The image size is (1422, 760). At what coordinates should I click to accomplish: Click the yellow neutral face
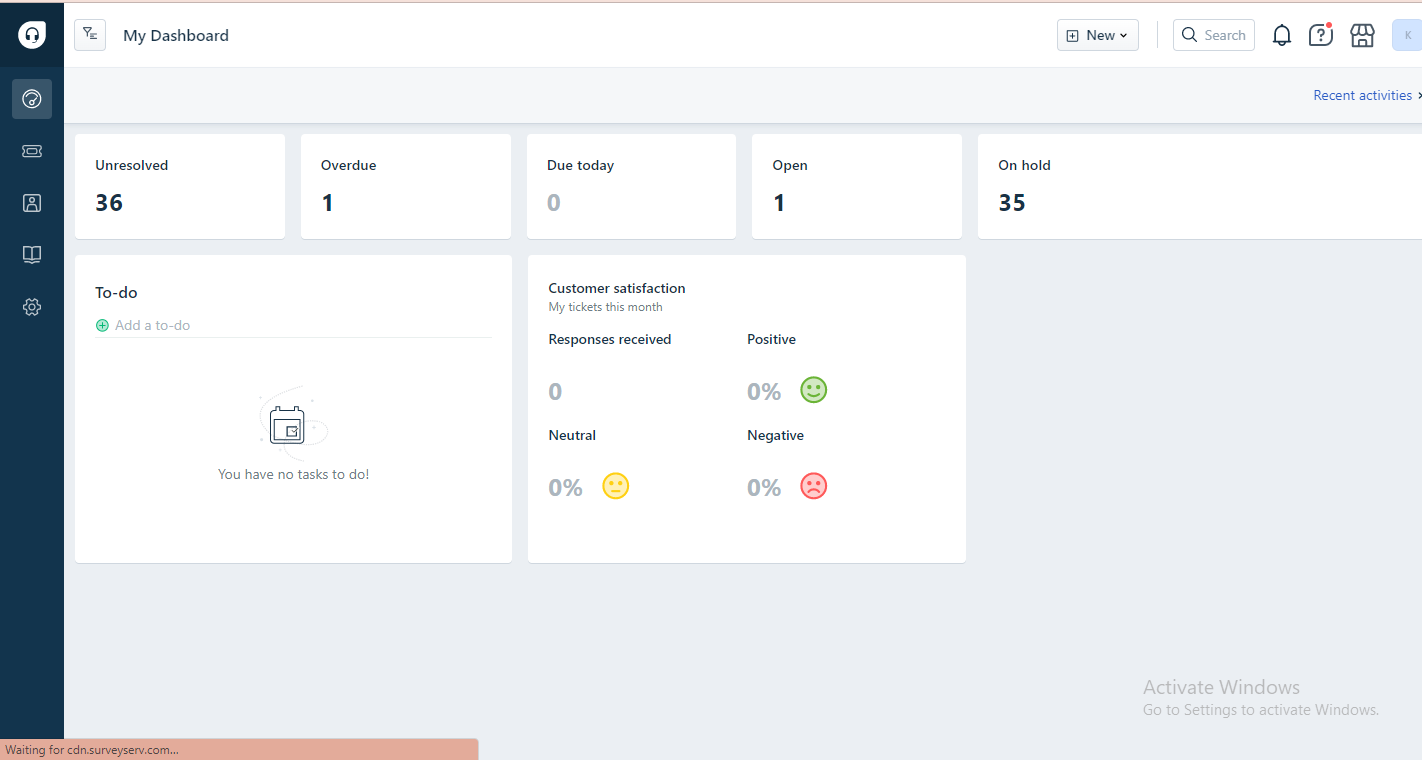click(x=616, y=487)
